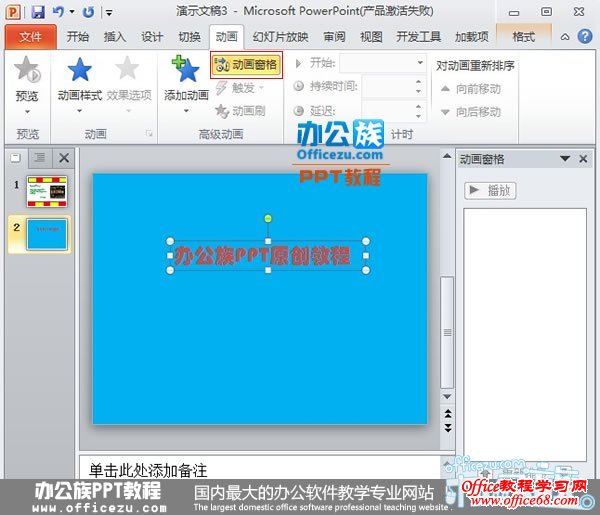Open the Slide Show (幻灯片放映) ribbon tab
The height and width of the screenshot is (515, 600).
[280, 37]
